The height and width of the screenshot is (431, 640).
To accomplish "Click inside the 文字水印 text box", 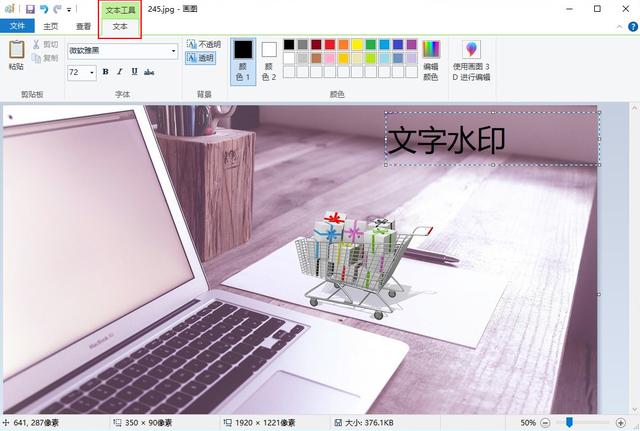I will coord(492,139).
